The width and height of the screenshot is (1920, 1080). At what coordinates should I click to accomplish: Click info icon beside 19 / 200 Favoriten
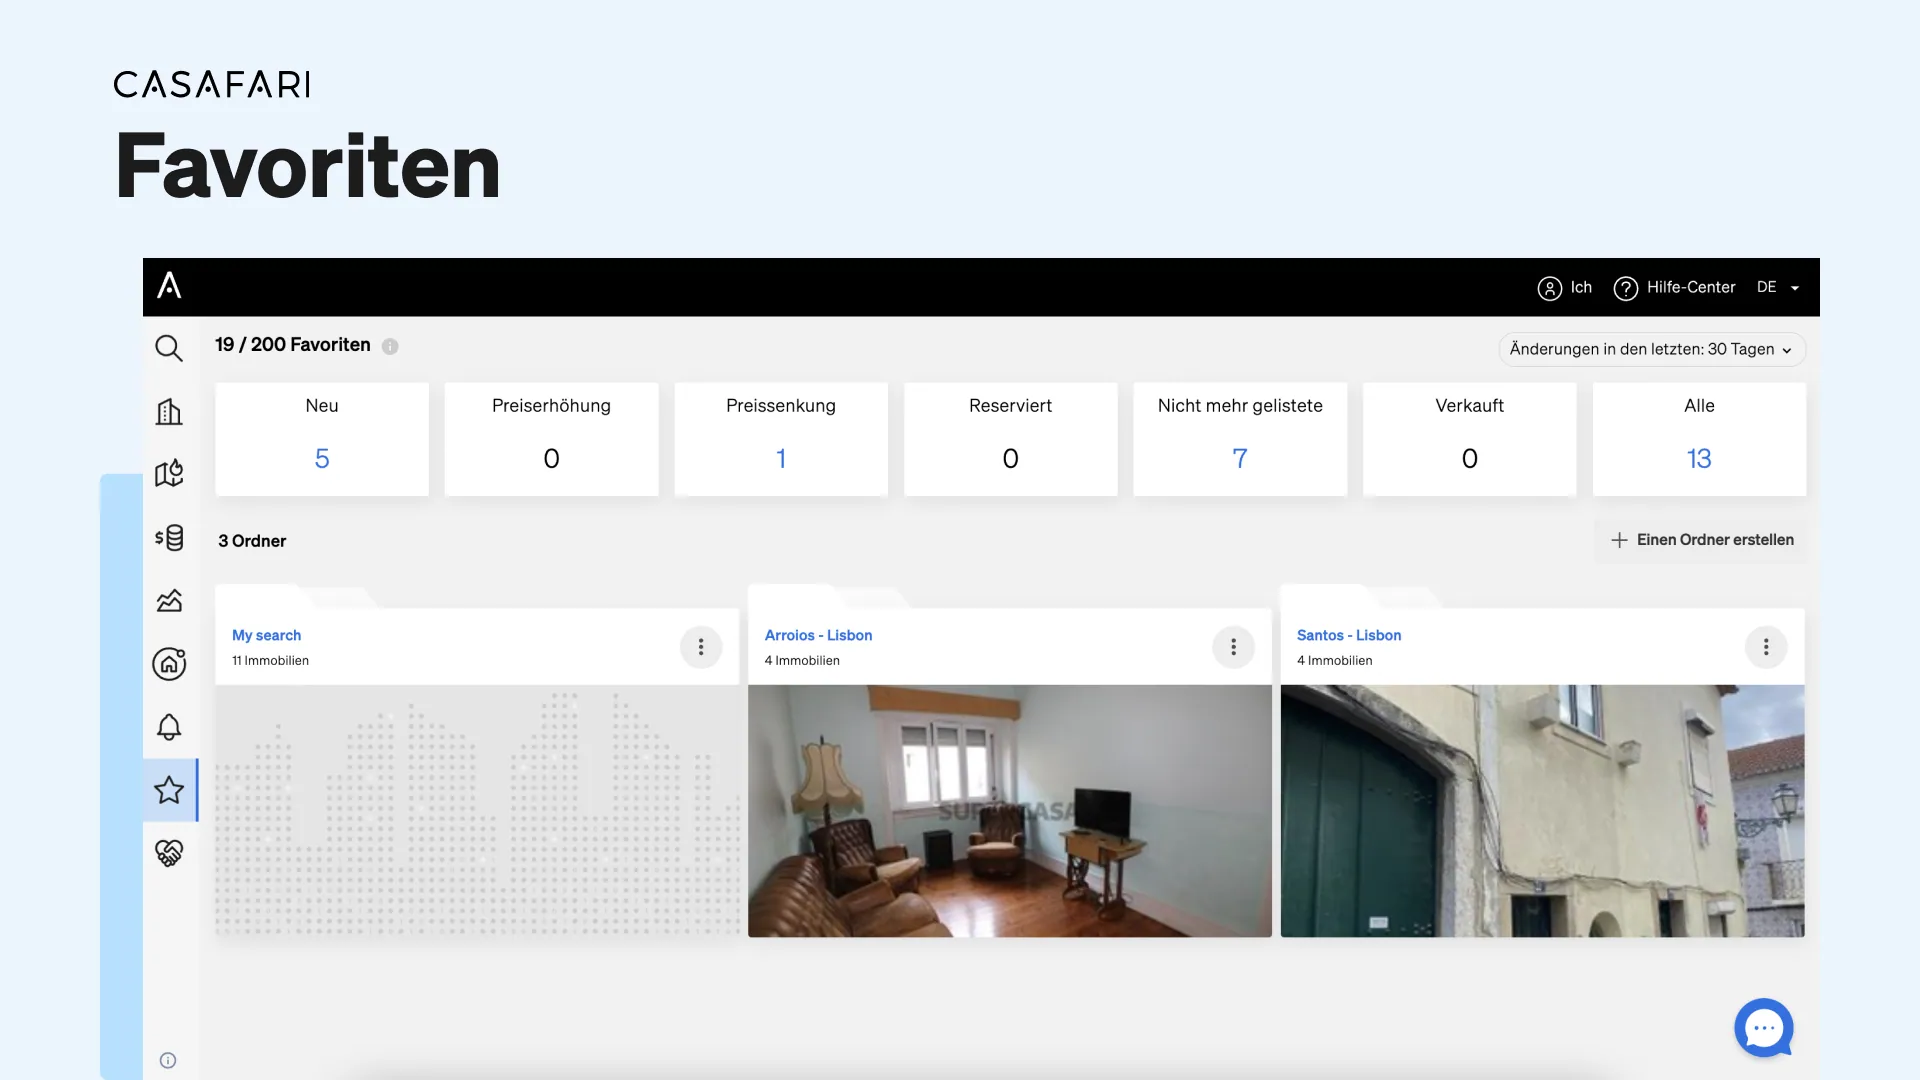390,346
